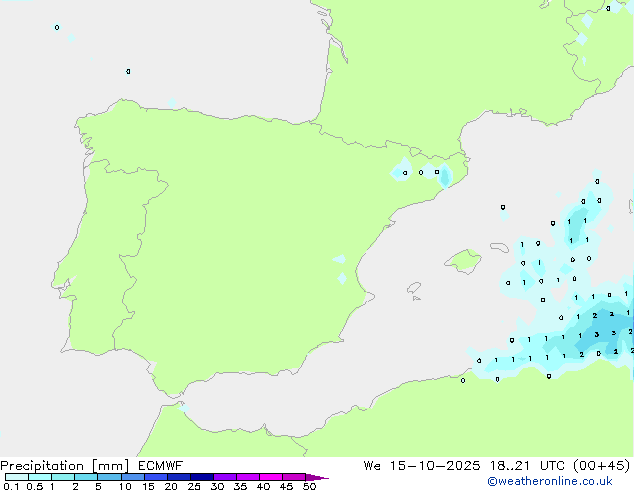Viewport: 634px width, 490px height.
Task: Click the 'ECMWF' model label
Action: point(161,466)
